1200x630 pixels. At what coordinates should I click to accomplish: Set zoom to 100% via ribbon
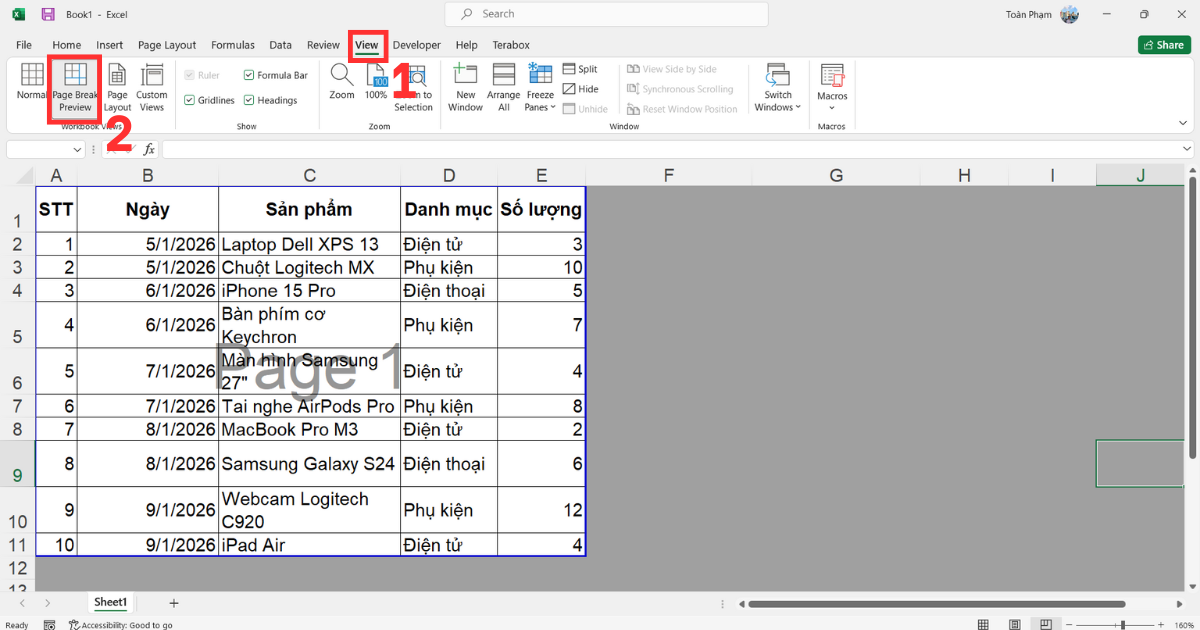point(376,82)
